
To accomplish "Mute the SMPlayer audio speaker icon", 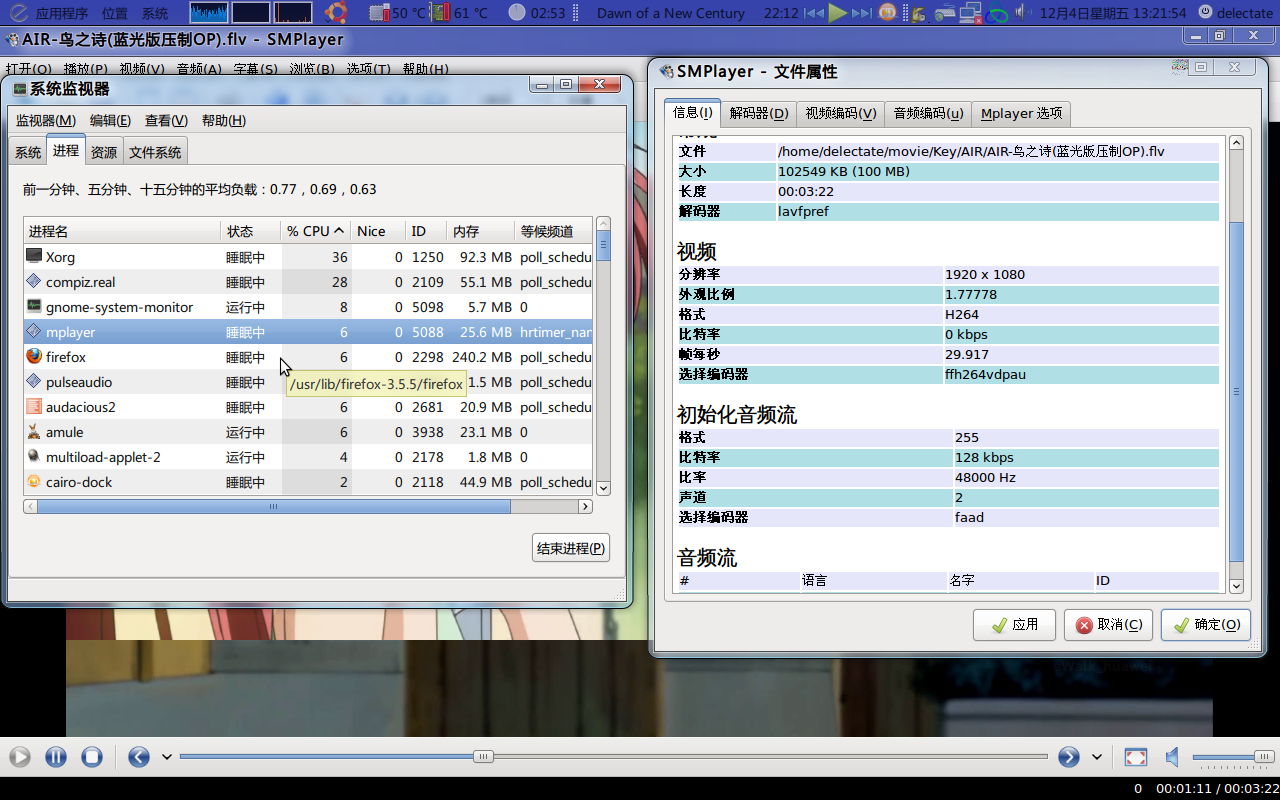I will (x=1173, y=757).
